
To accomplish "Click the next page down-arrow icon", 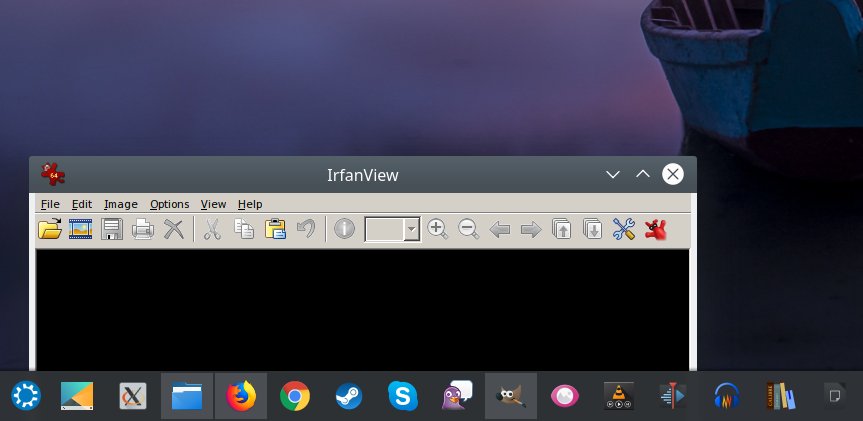I will point(593,229).
